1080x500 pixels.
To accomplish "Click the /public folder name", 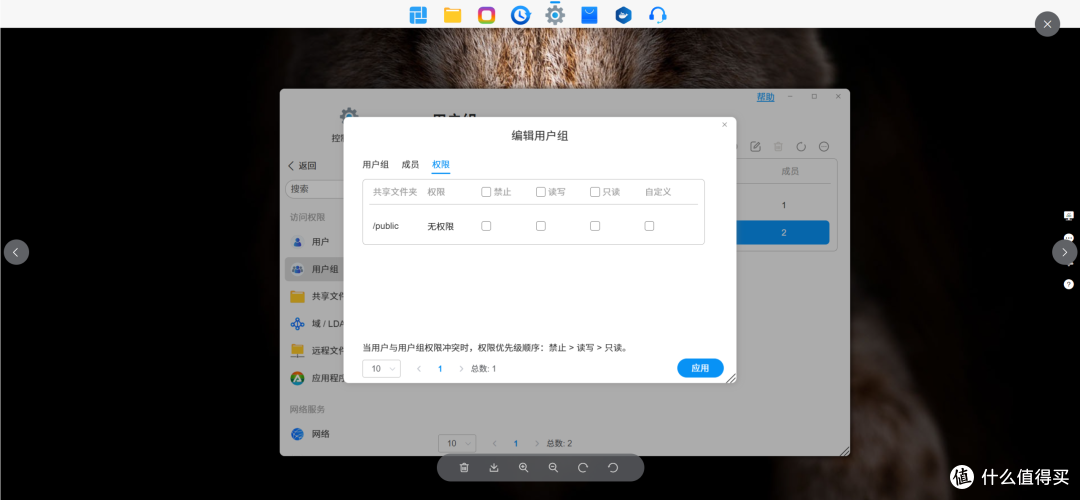I will [x=386, y=226].
